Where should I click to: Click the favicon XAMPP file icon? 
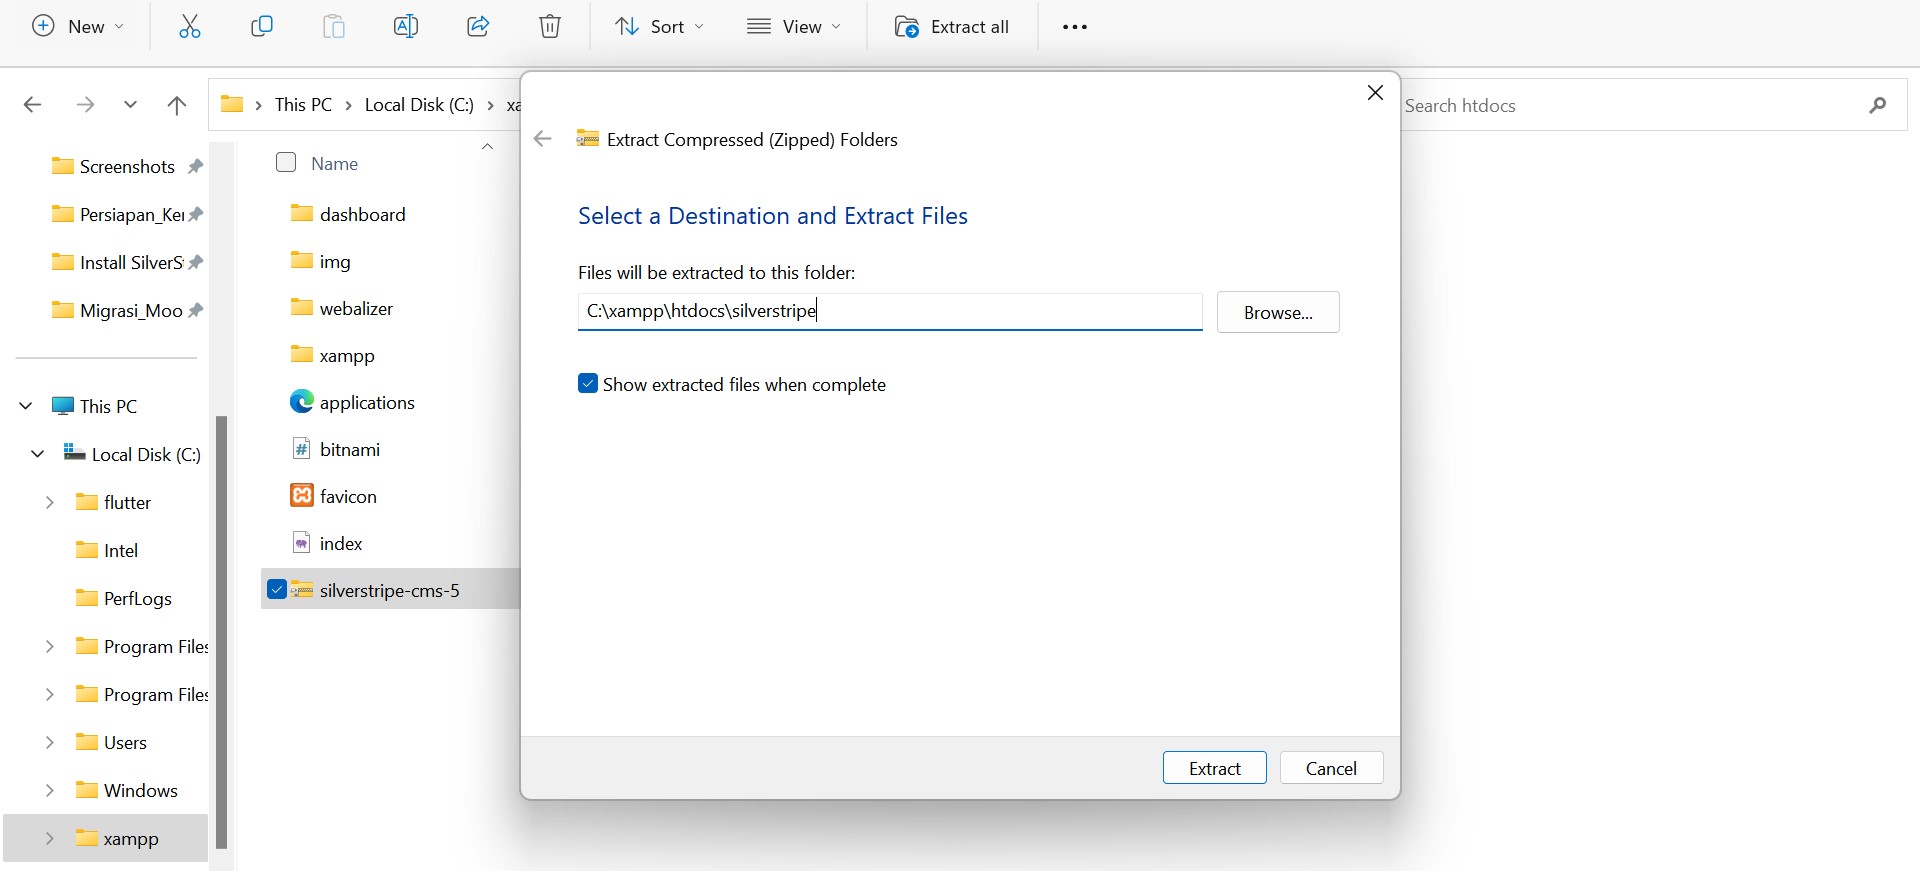coord(302,496)
